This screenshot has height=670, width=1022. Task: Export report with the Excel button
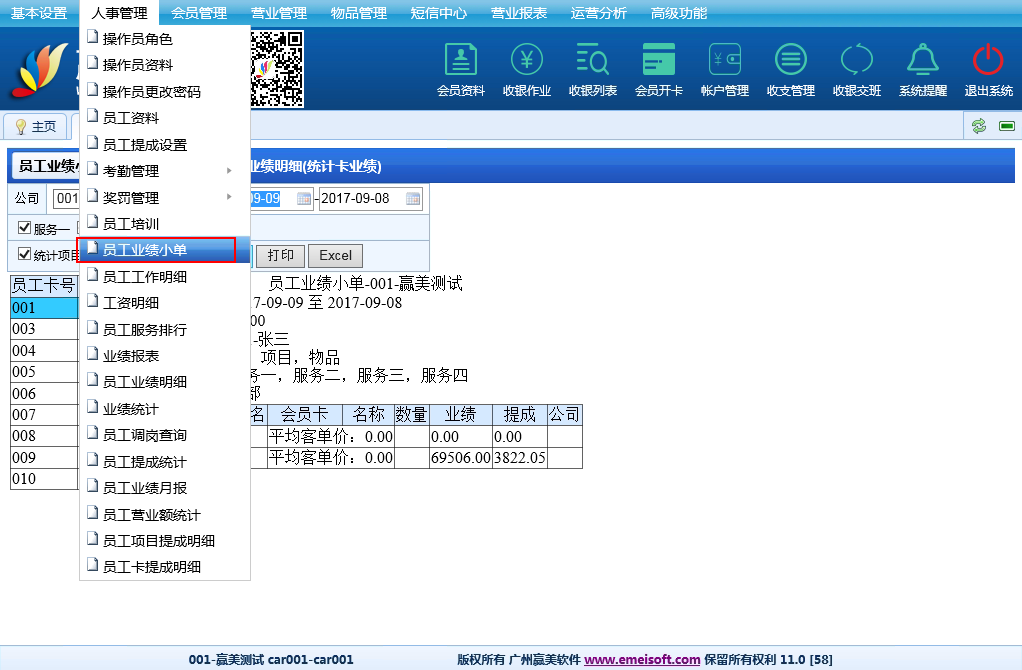[x=335, y=256]
